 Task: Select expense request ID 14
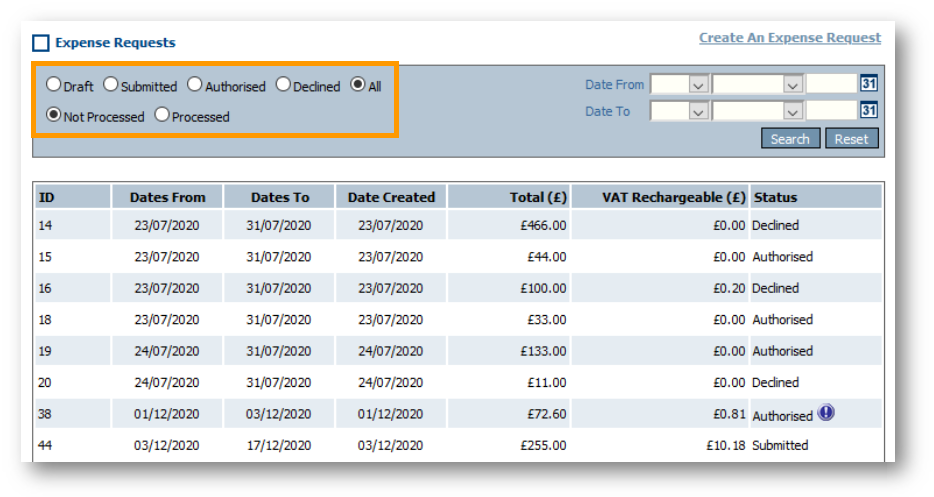[x=45, y=226]
